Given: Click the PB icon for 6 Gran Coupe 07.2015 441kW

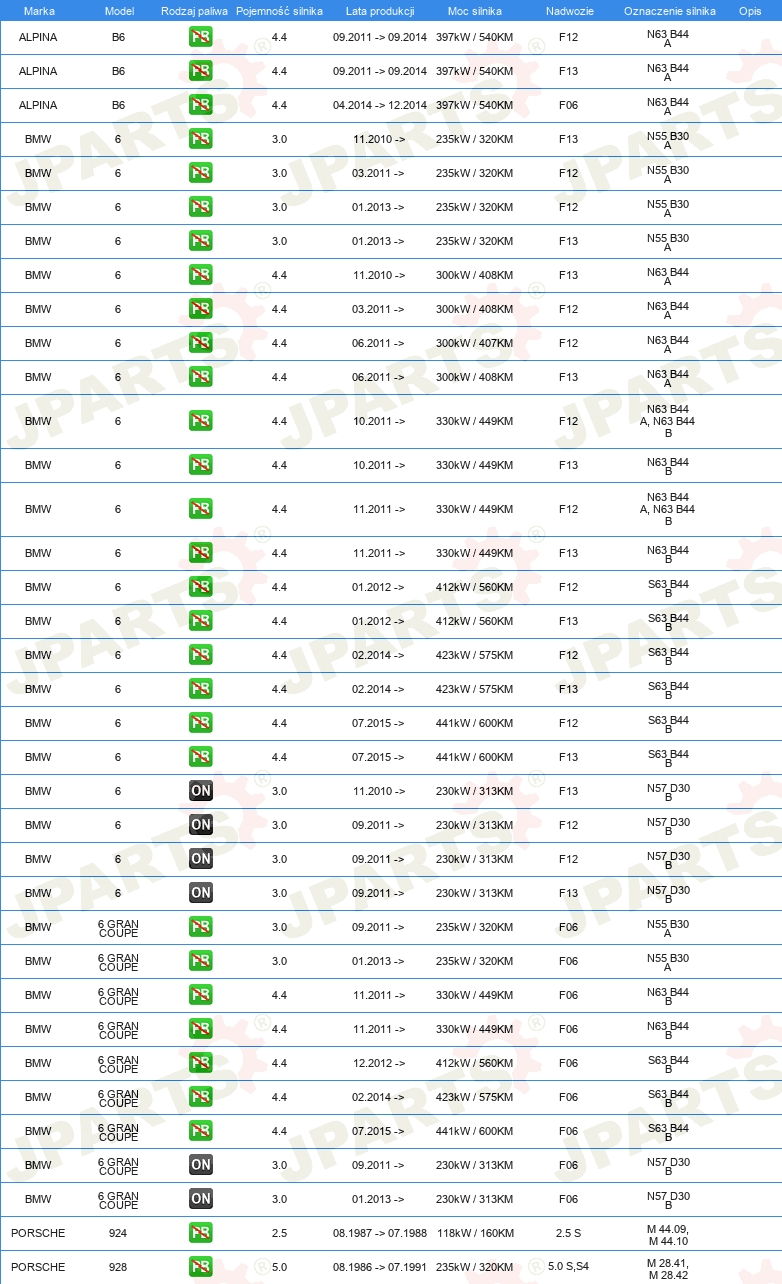Looking at the screenshot, I should tap(201, 1132).
